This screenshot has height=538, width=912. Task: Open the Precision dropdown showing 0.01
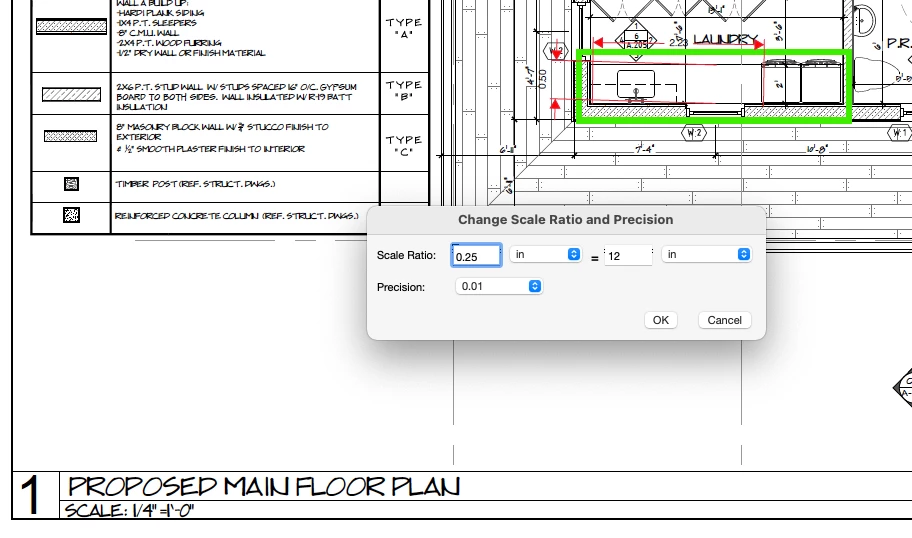tap(499, 286)
